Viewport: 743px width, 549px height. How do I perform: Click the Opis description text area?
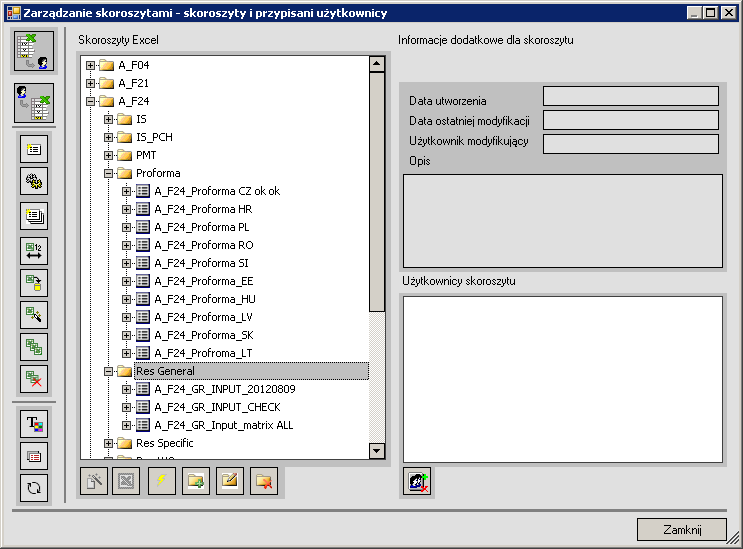563,221
